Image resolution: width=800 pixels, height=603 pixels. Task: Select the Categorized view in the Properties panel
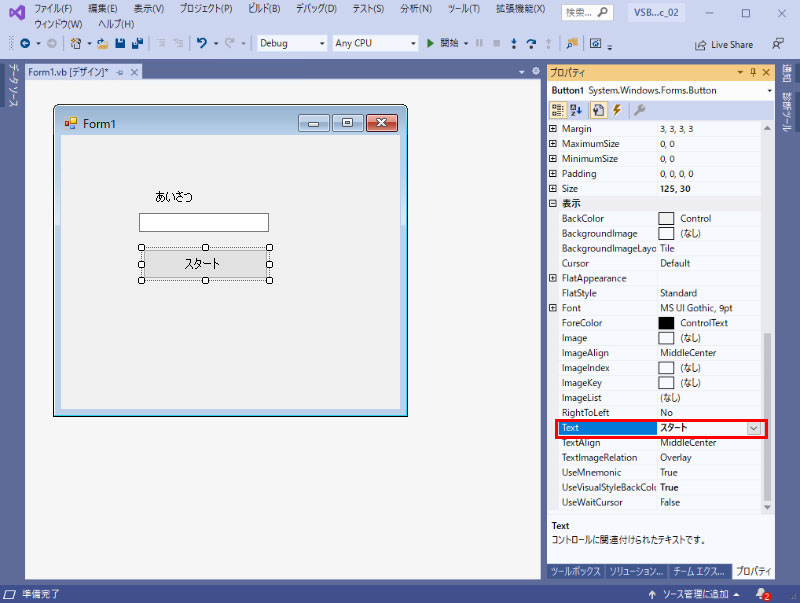[x=560, y=110]
